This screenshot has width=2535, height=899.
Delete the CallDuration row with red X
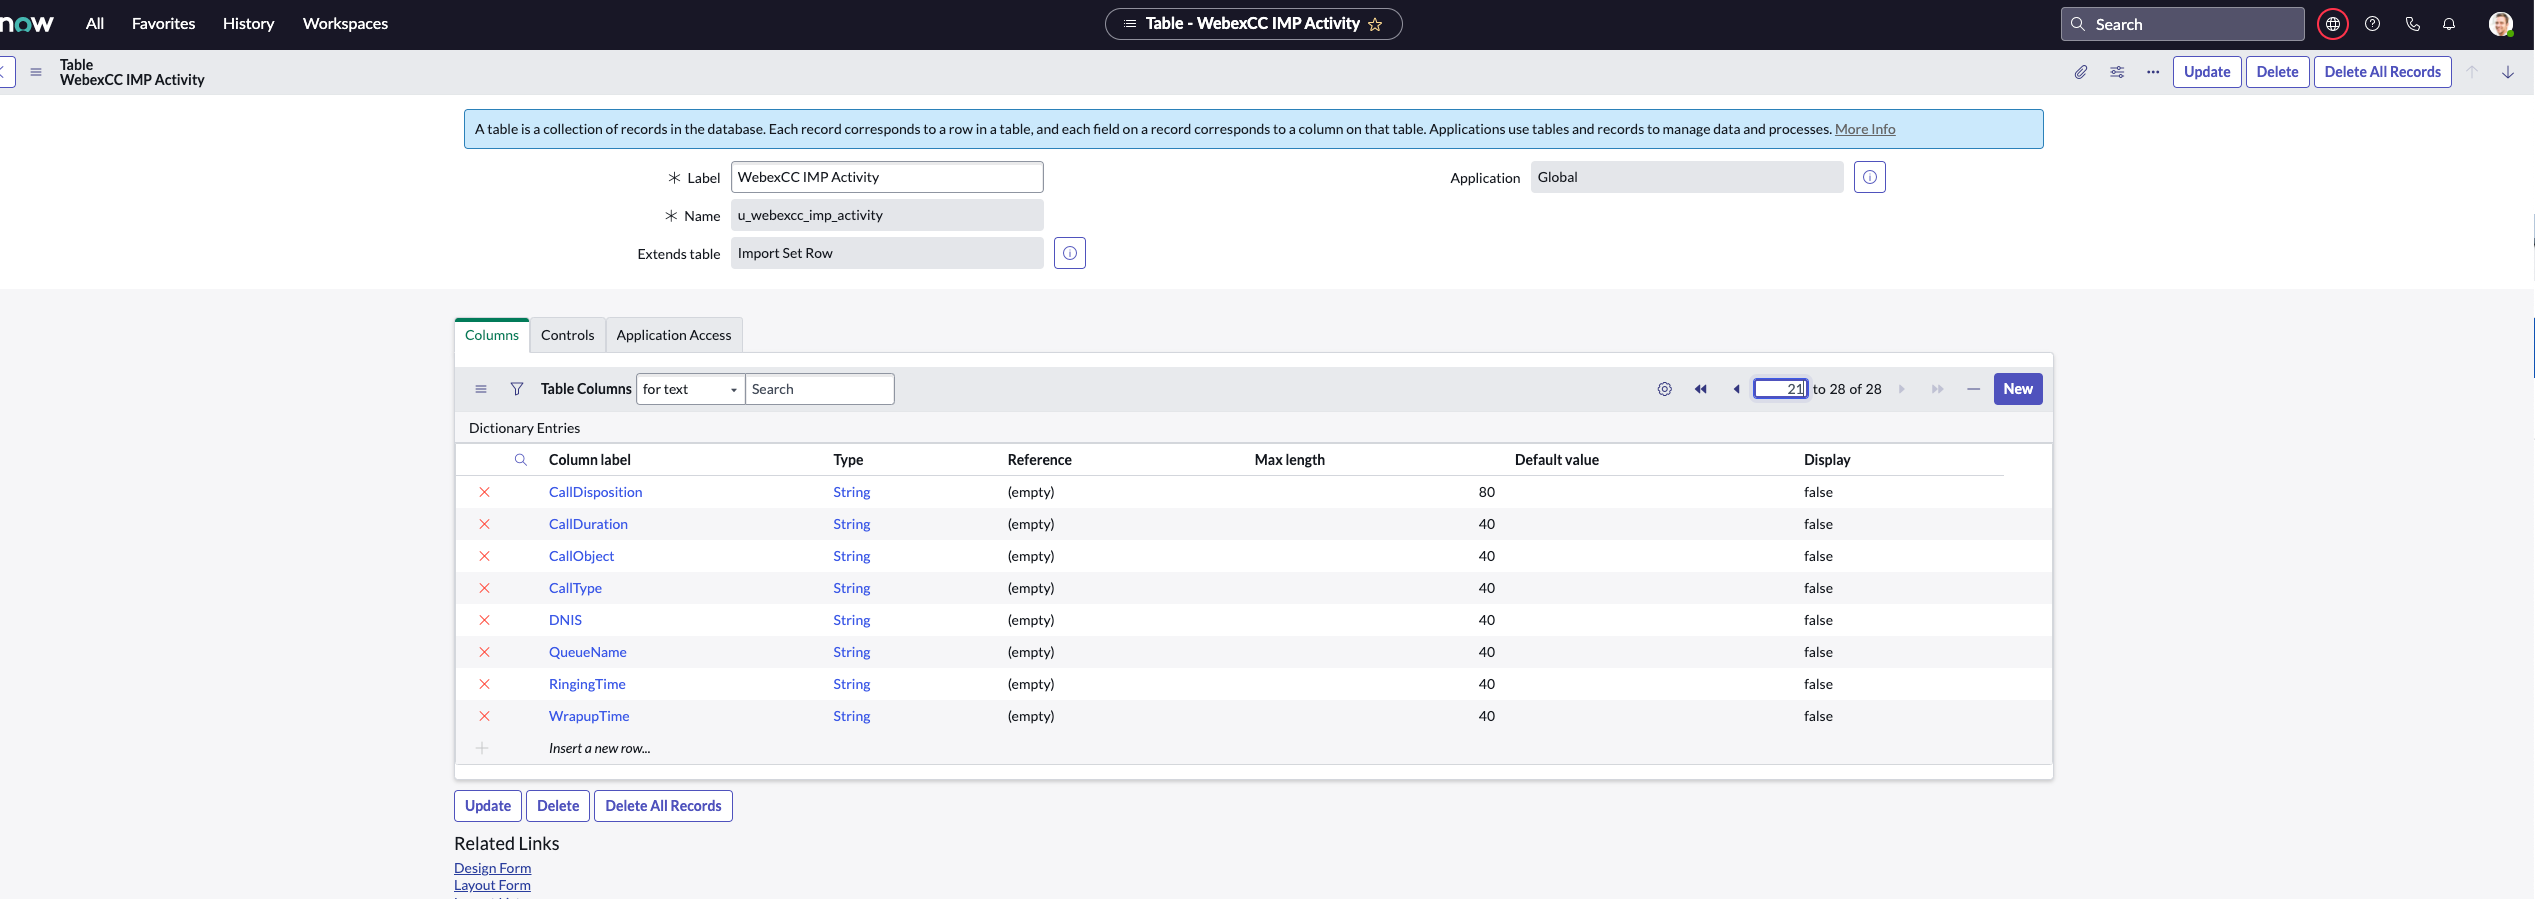tap(484, 524)
